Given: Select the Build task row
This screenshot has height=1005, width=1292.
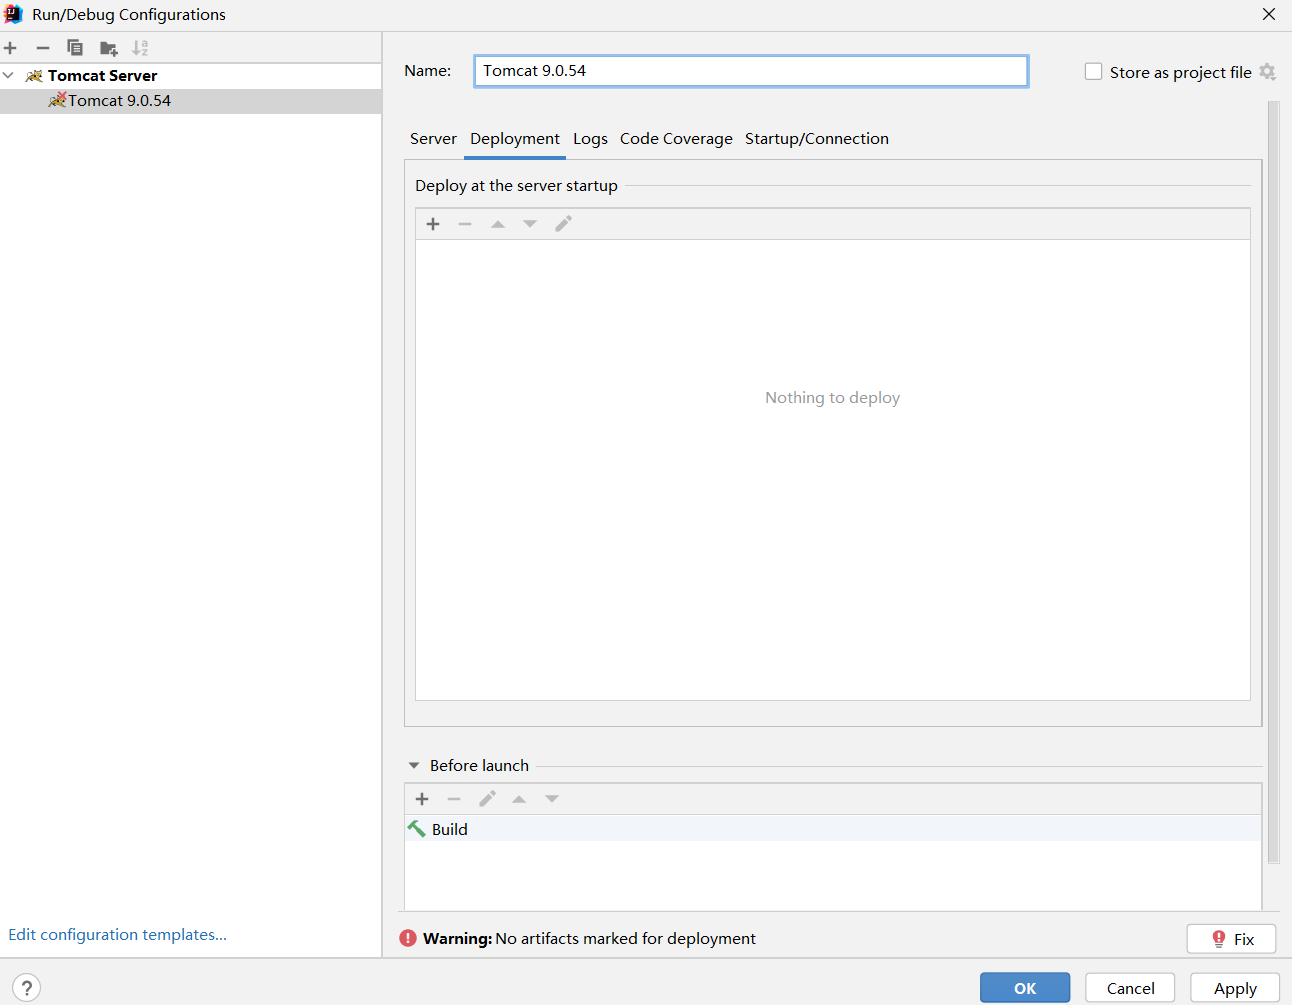Looking at the screenshot, I should pyautogui.click(x=833, y=829).
